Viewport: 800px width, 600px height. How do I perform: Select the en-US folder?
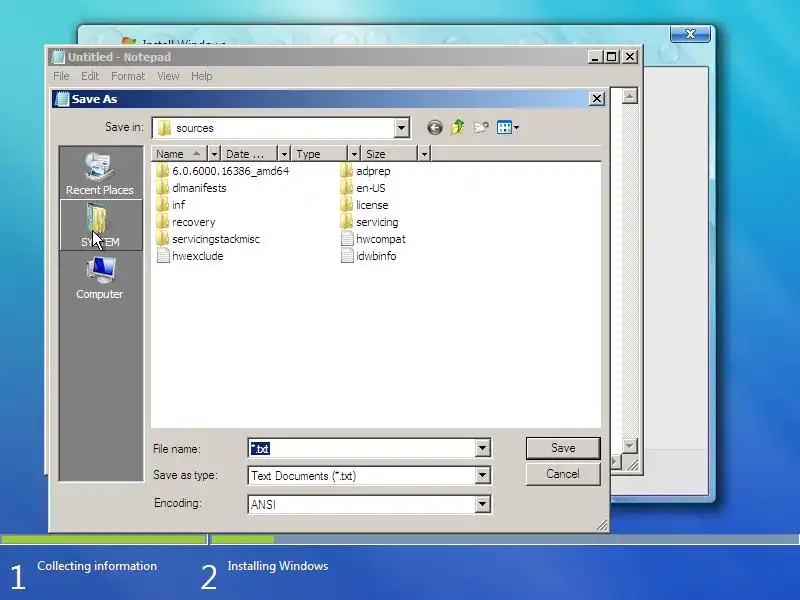click(363, 188)
